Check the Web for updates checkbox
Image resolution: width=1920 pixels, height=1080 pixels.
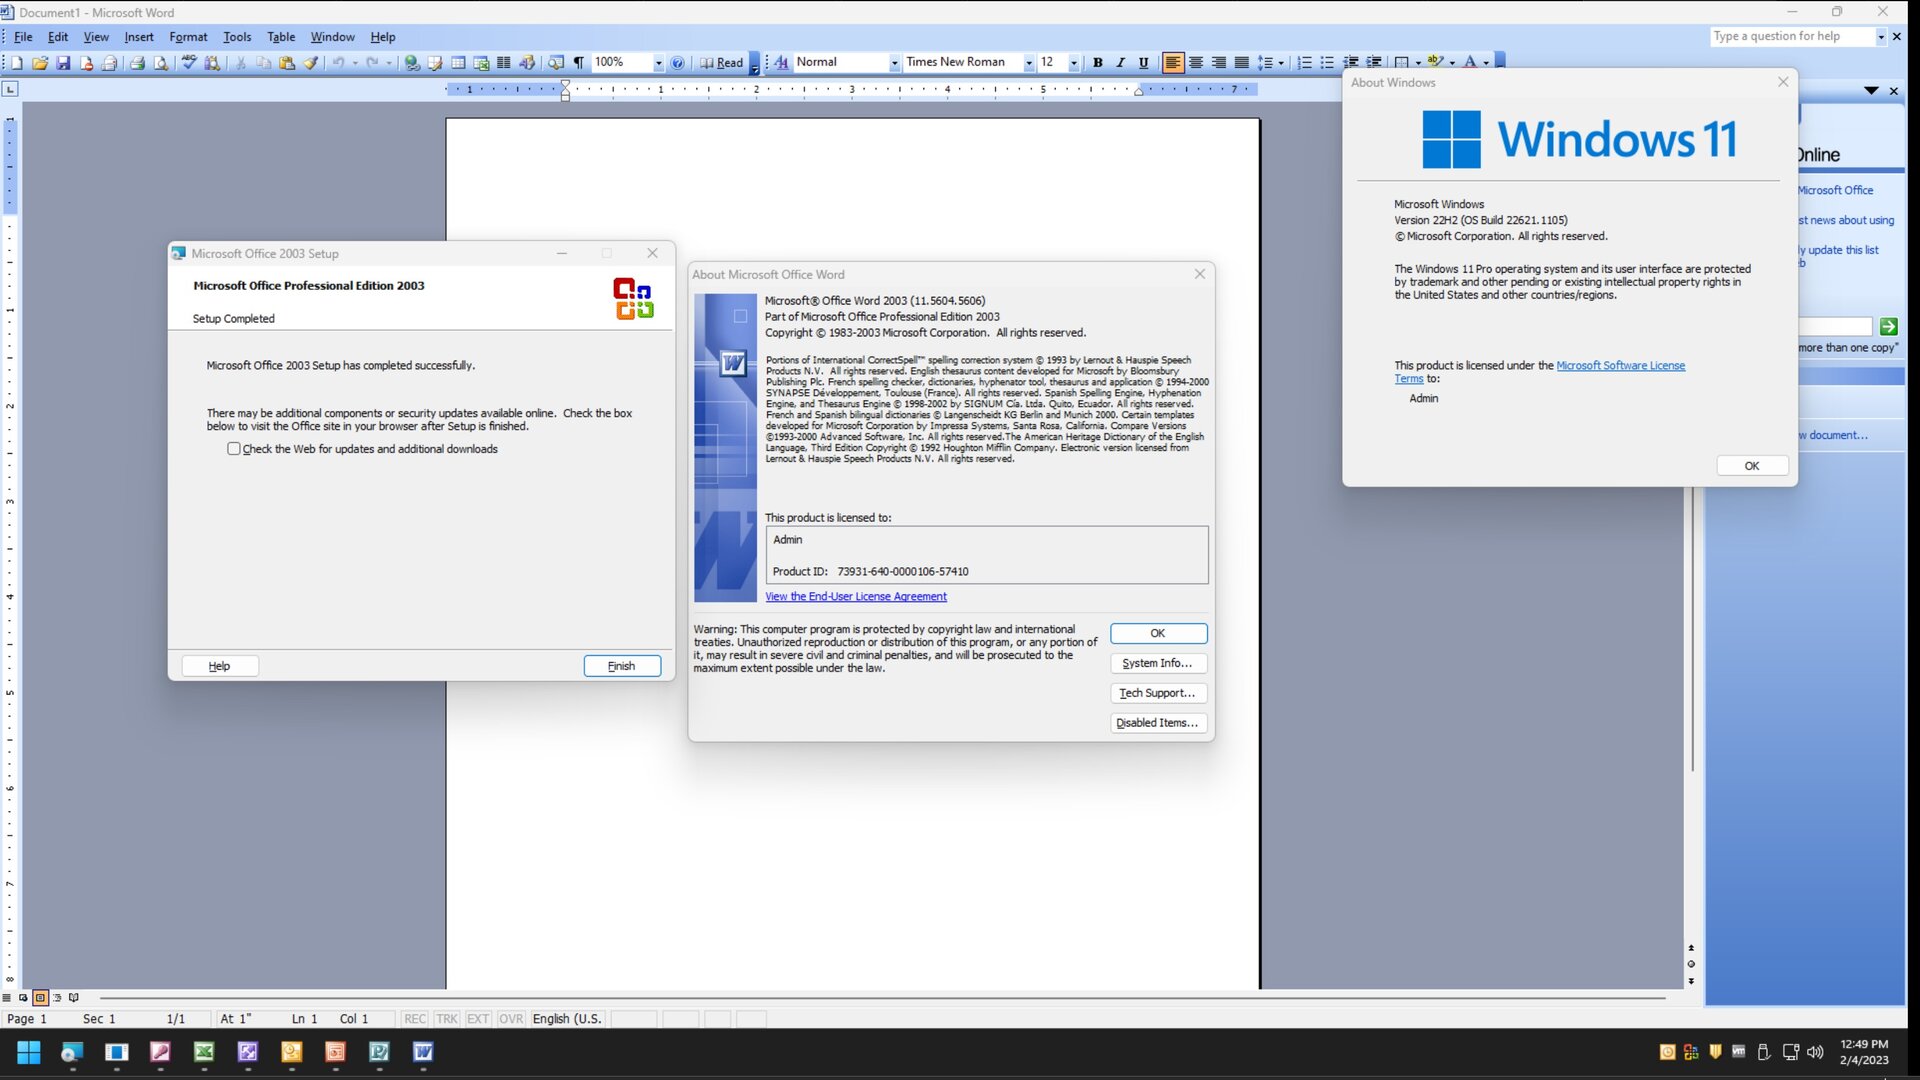point(234,449)
